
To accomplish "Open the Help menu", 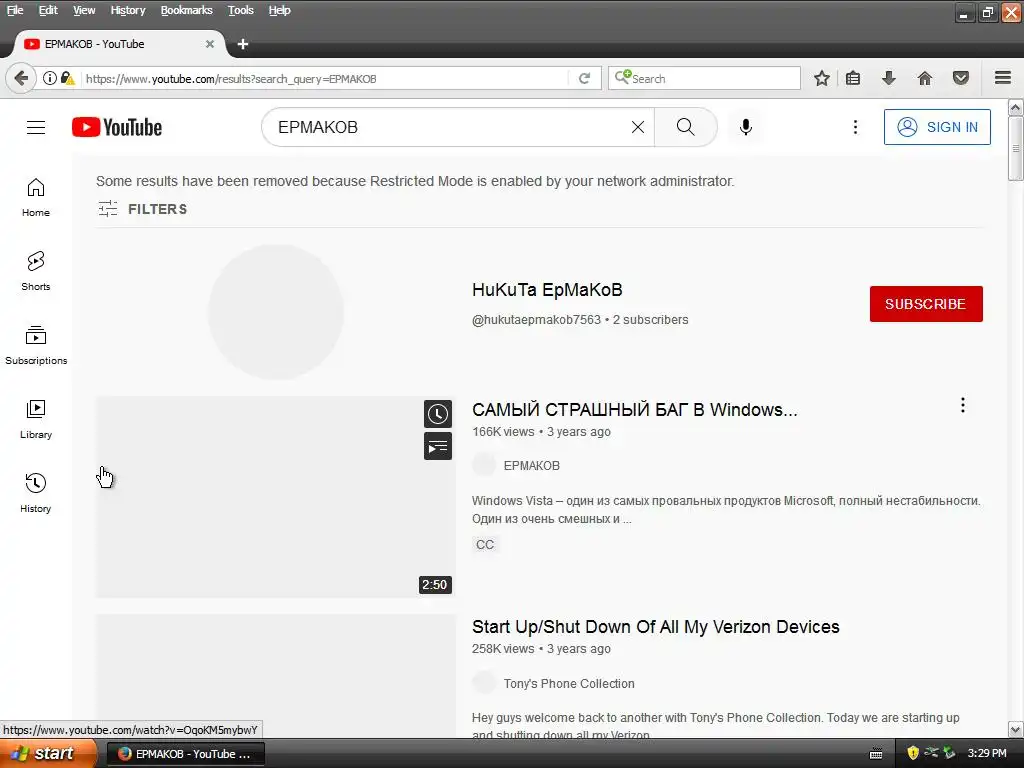I will (x=280, y=10).
